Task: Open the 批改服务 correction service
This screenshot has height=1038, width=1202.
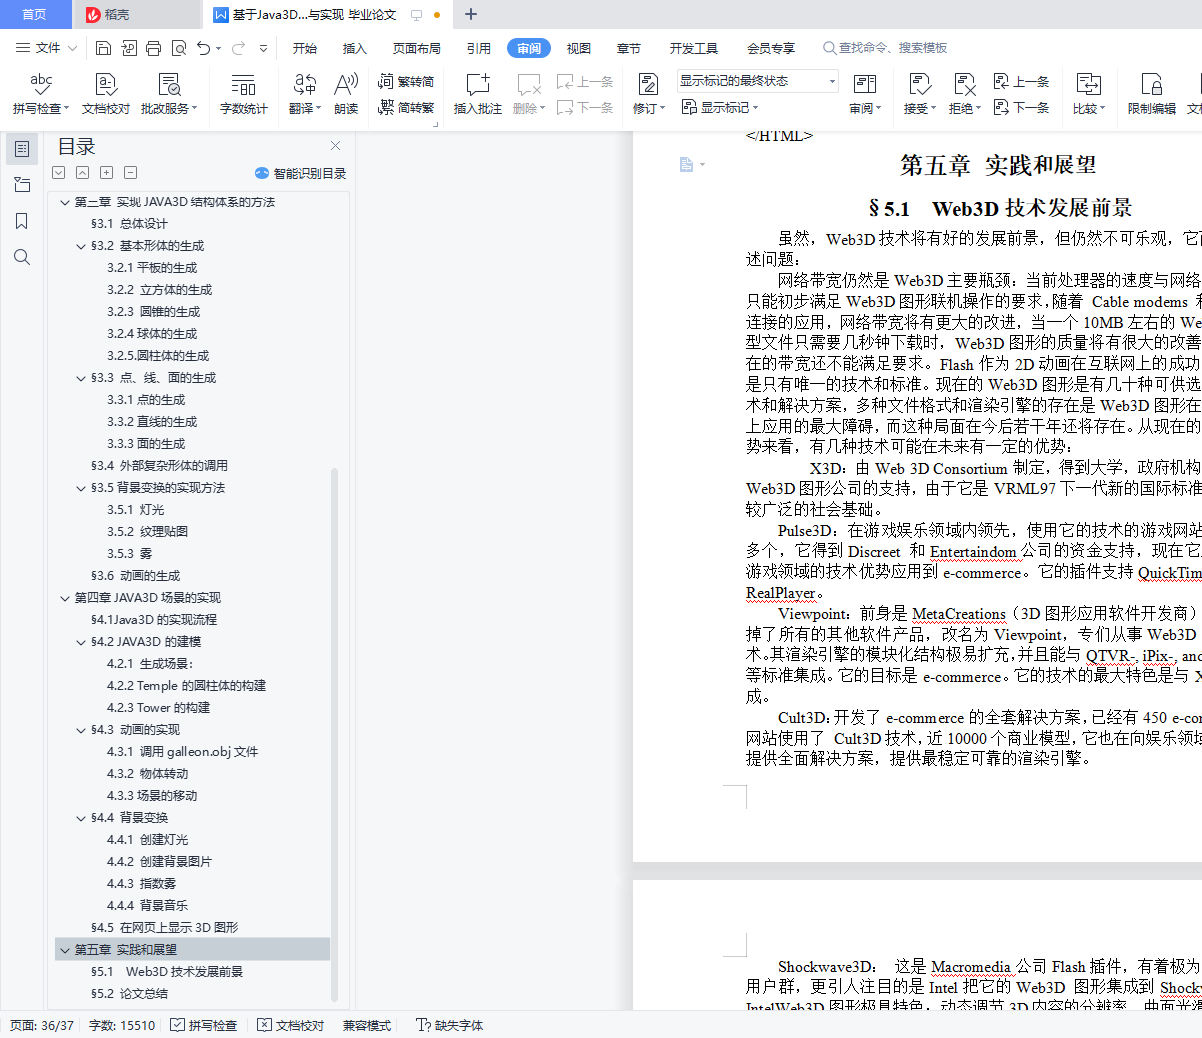Action: tap(169, 94)
